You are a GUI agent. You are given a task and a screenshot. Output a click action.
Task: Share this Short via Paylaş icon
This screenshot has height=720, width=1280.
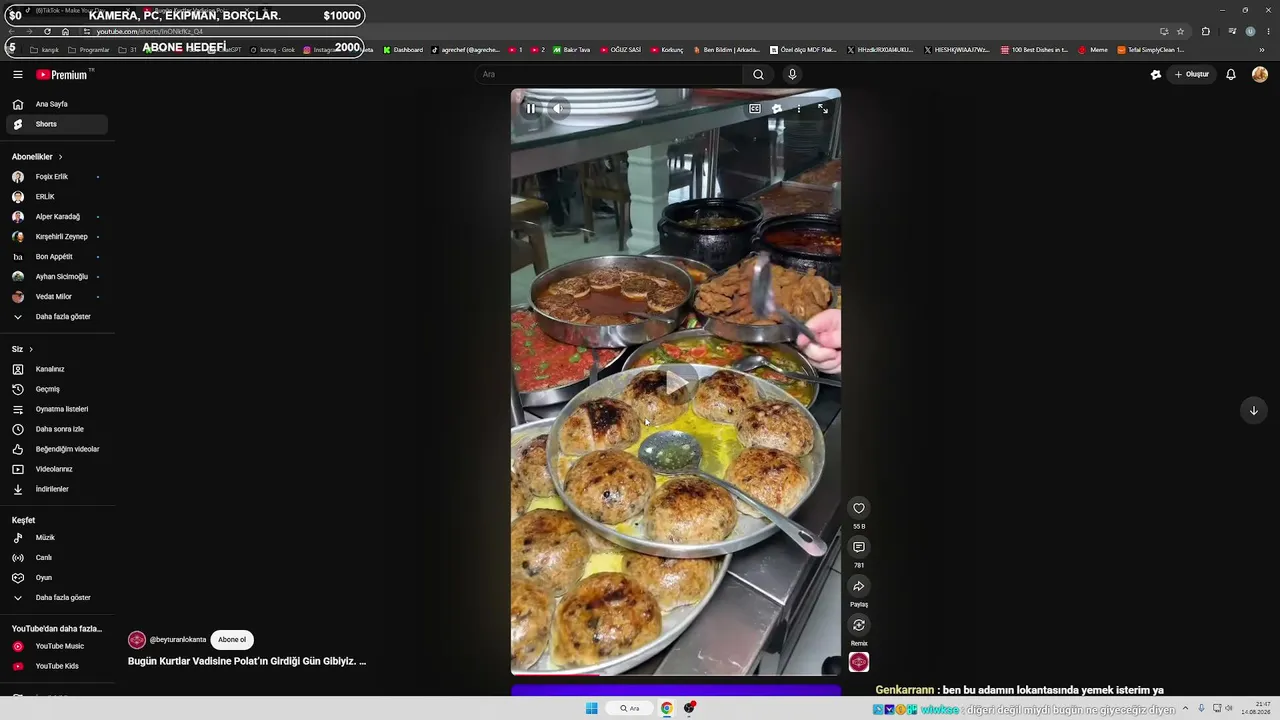point(859,586)
